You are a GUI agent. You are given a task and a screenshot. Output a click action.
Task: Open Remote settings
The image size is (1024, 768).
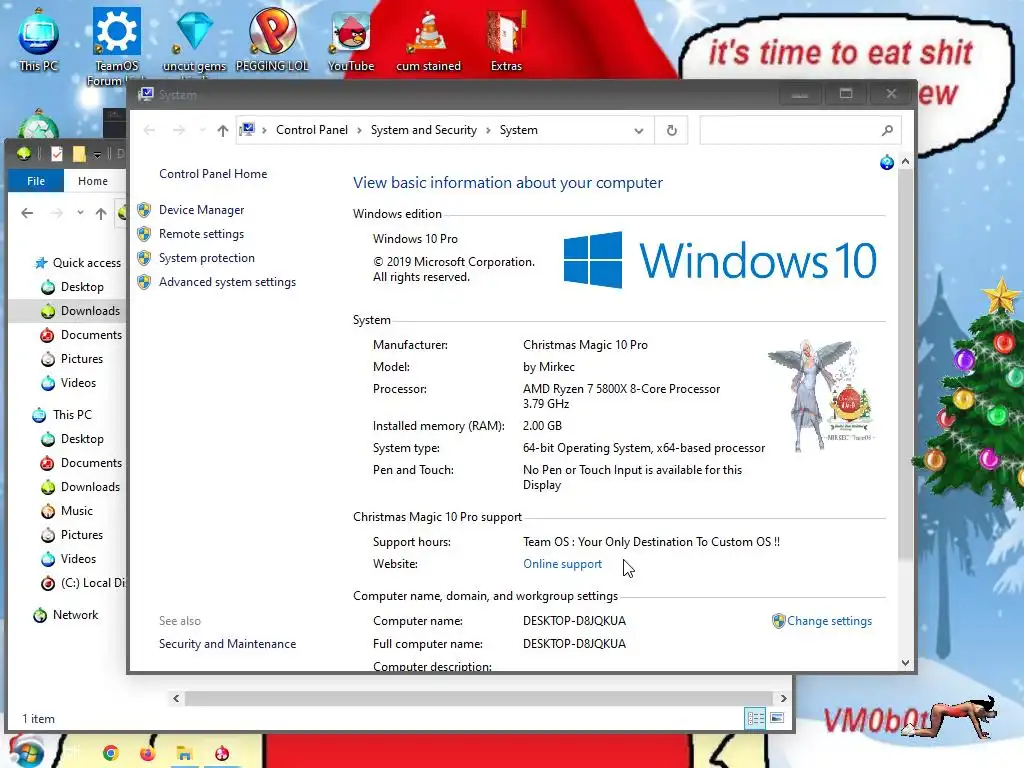[x=201, y=234]
